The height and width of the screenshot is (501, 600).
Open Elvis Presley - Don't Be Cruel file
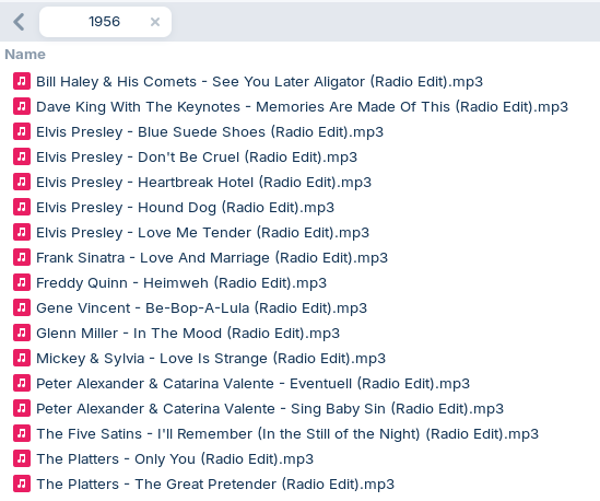tap(196, 157)
